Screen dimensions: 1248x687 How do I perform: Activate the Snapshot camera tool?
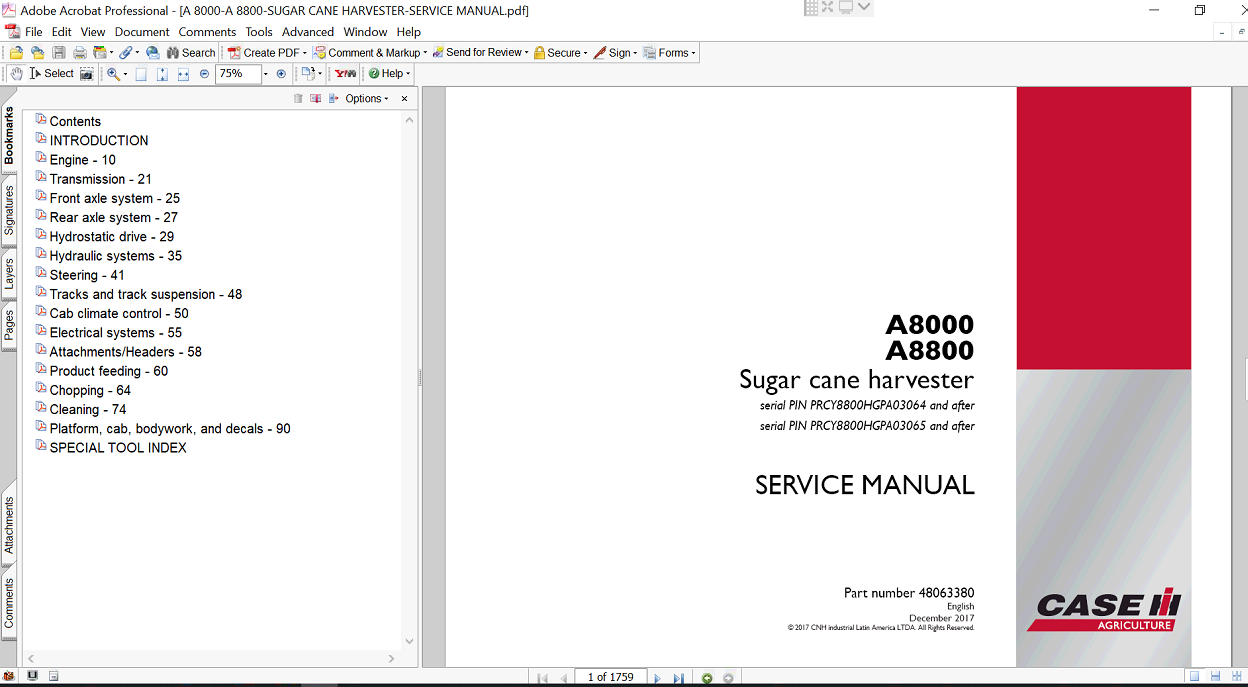(x=87, y=74)
